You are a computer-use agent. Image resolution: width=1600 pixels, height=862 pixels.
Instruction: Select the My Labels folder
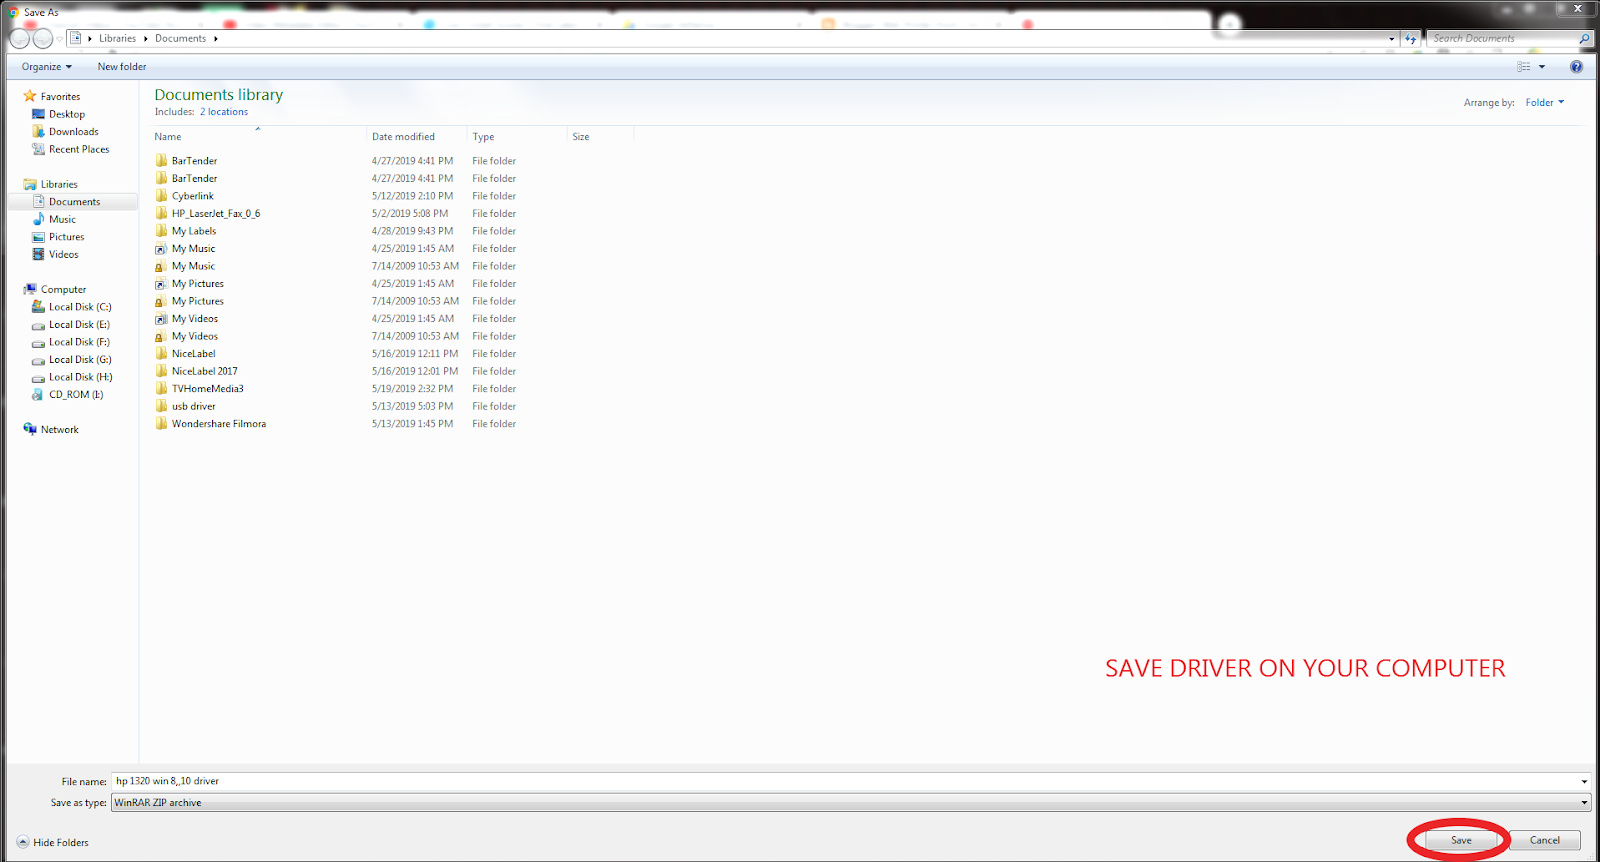point(193,231)
